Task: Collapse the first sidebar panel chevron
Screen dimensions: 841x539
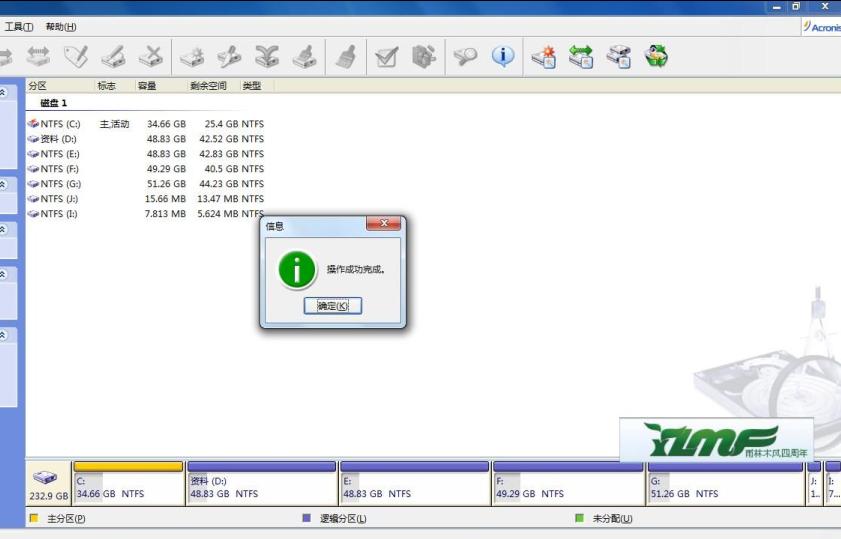Action: [x=3, y=93]
